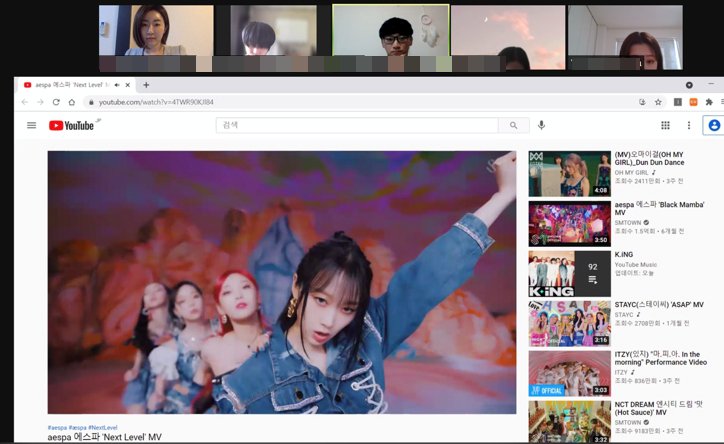Open the K.ING playlist title
This screenshot has height=444, width=724.
[x=624, y=254]
